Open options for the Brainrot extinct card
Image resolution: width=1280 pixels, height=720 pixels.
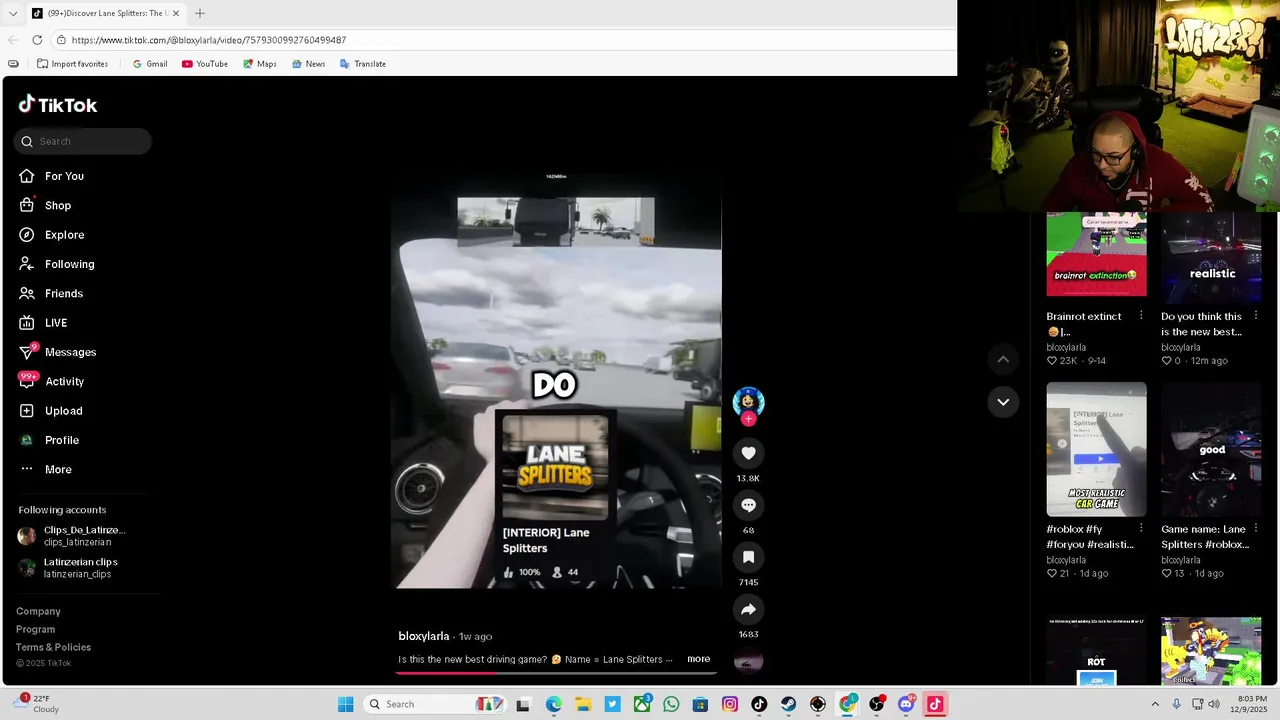click(1141, 316)
